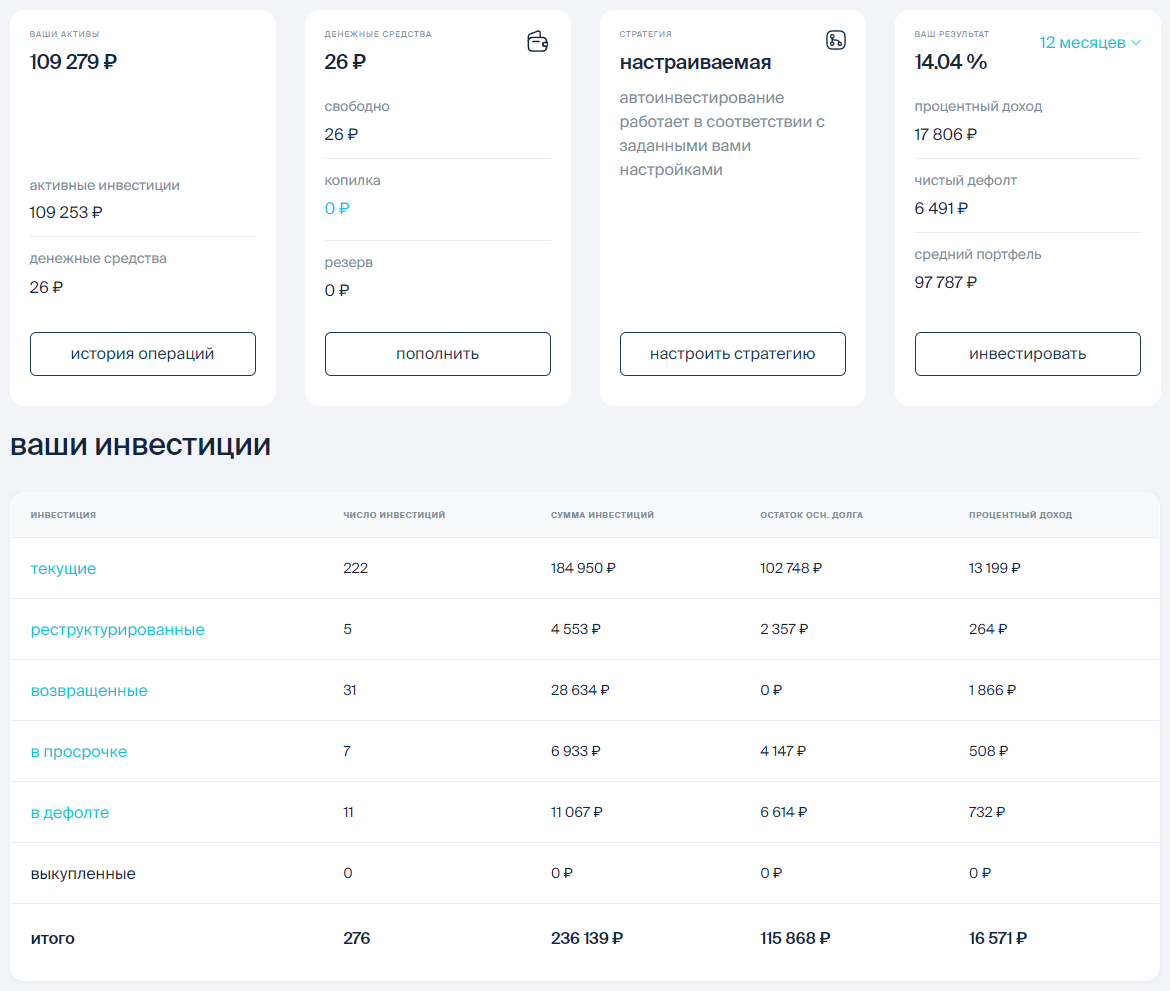Image resolution: width=1170 pixels, height=991 pixels.
Task: View возвращенные investments
Action: coord(89,690)
